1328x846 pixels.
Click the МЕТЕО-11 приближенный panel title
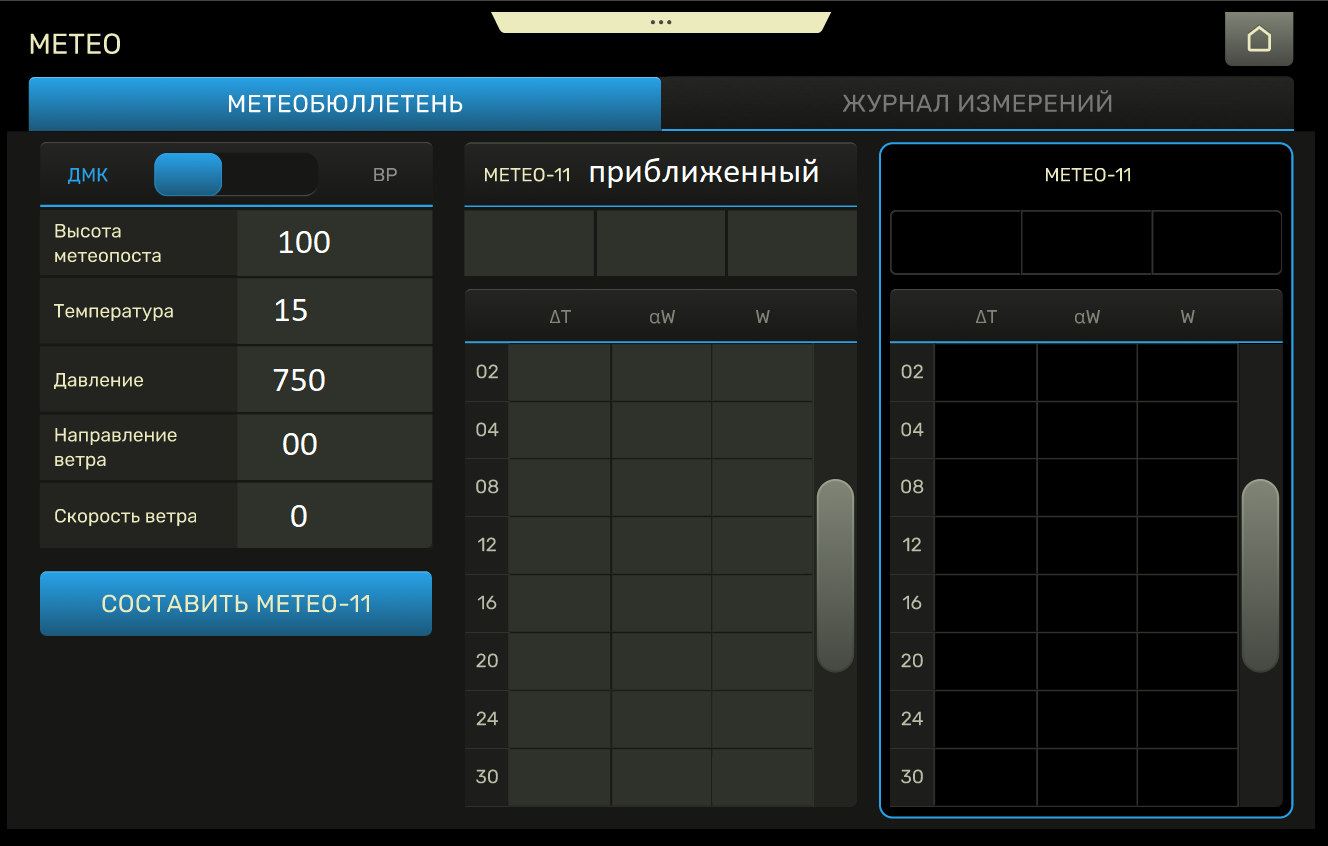coord(660,174)
